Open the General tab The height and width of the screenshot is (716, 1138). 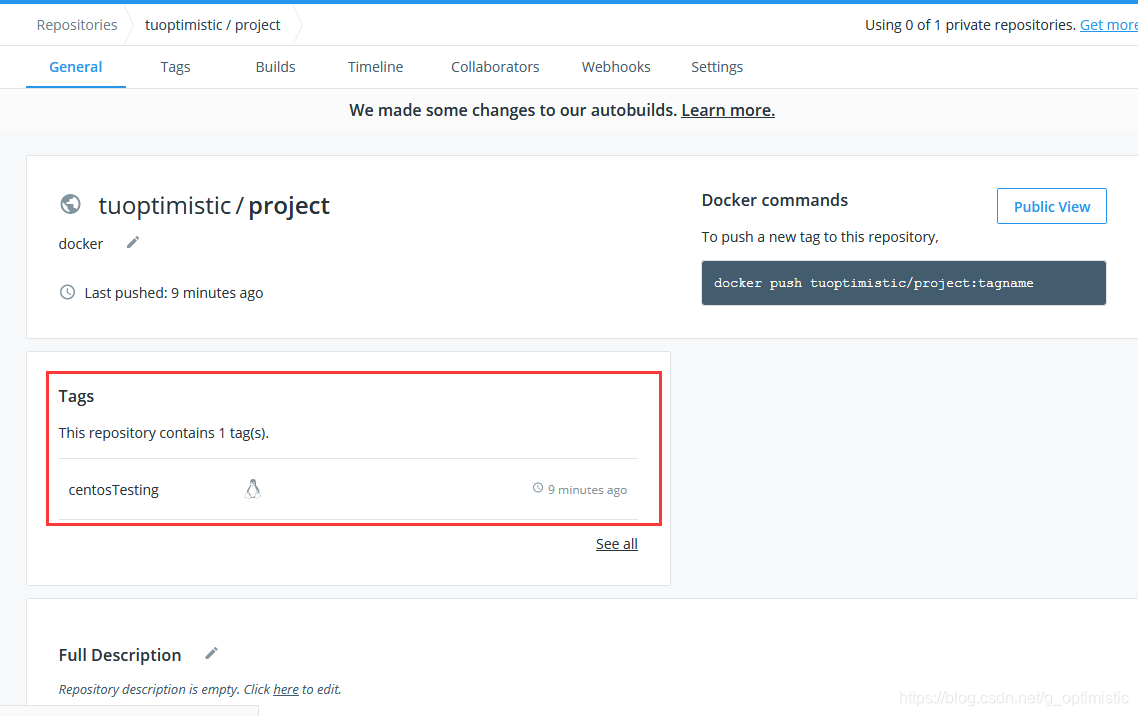coord(75,67)
